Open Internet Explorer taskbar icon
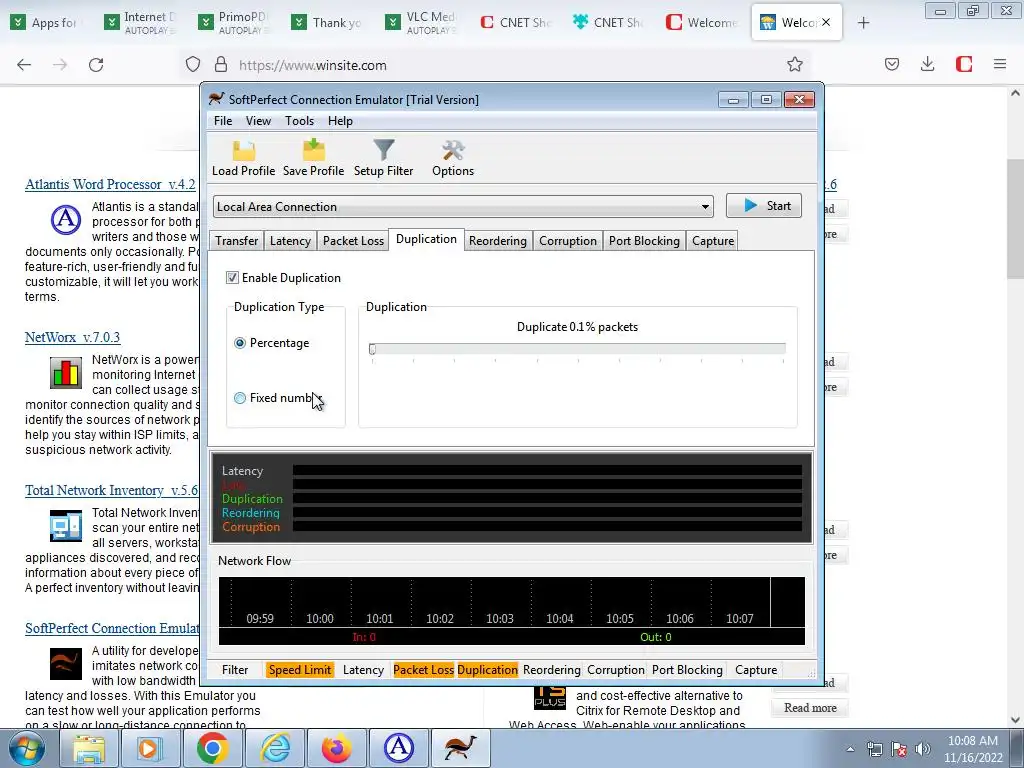 [x=274, y=748]
